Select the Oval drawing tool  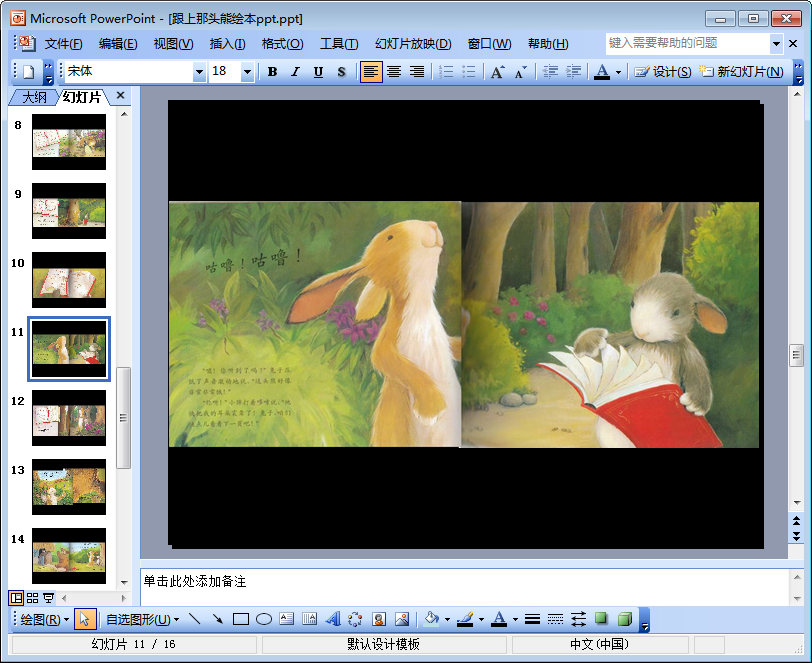tap(264, 619)
